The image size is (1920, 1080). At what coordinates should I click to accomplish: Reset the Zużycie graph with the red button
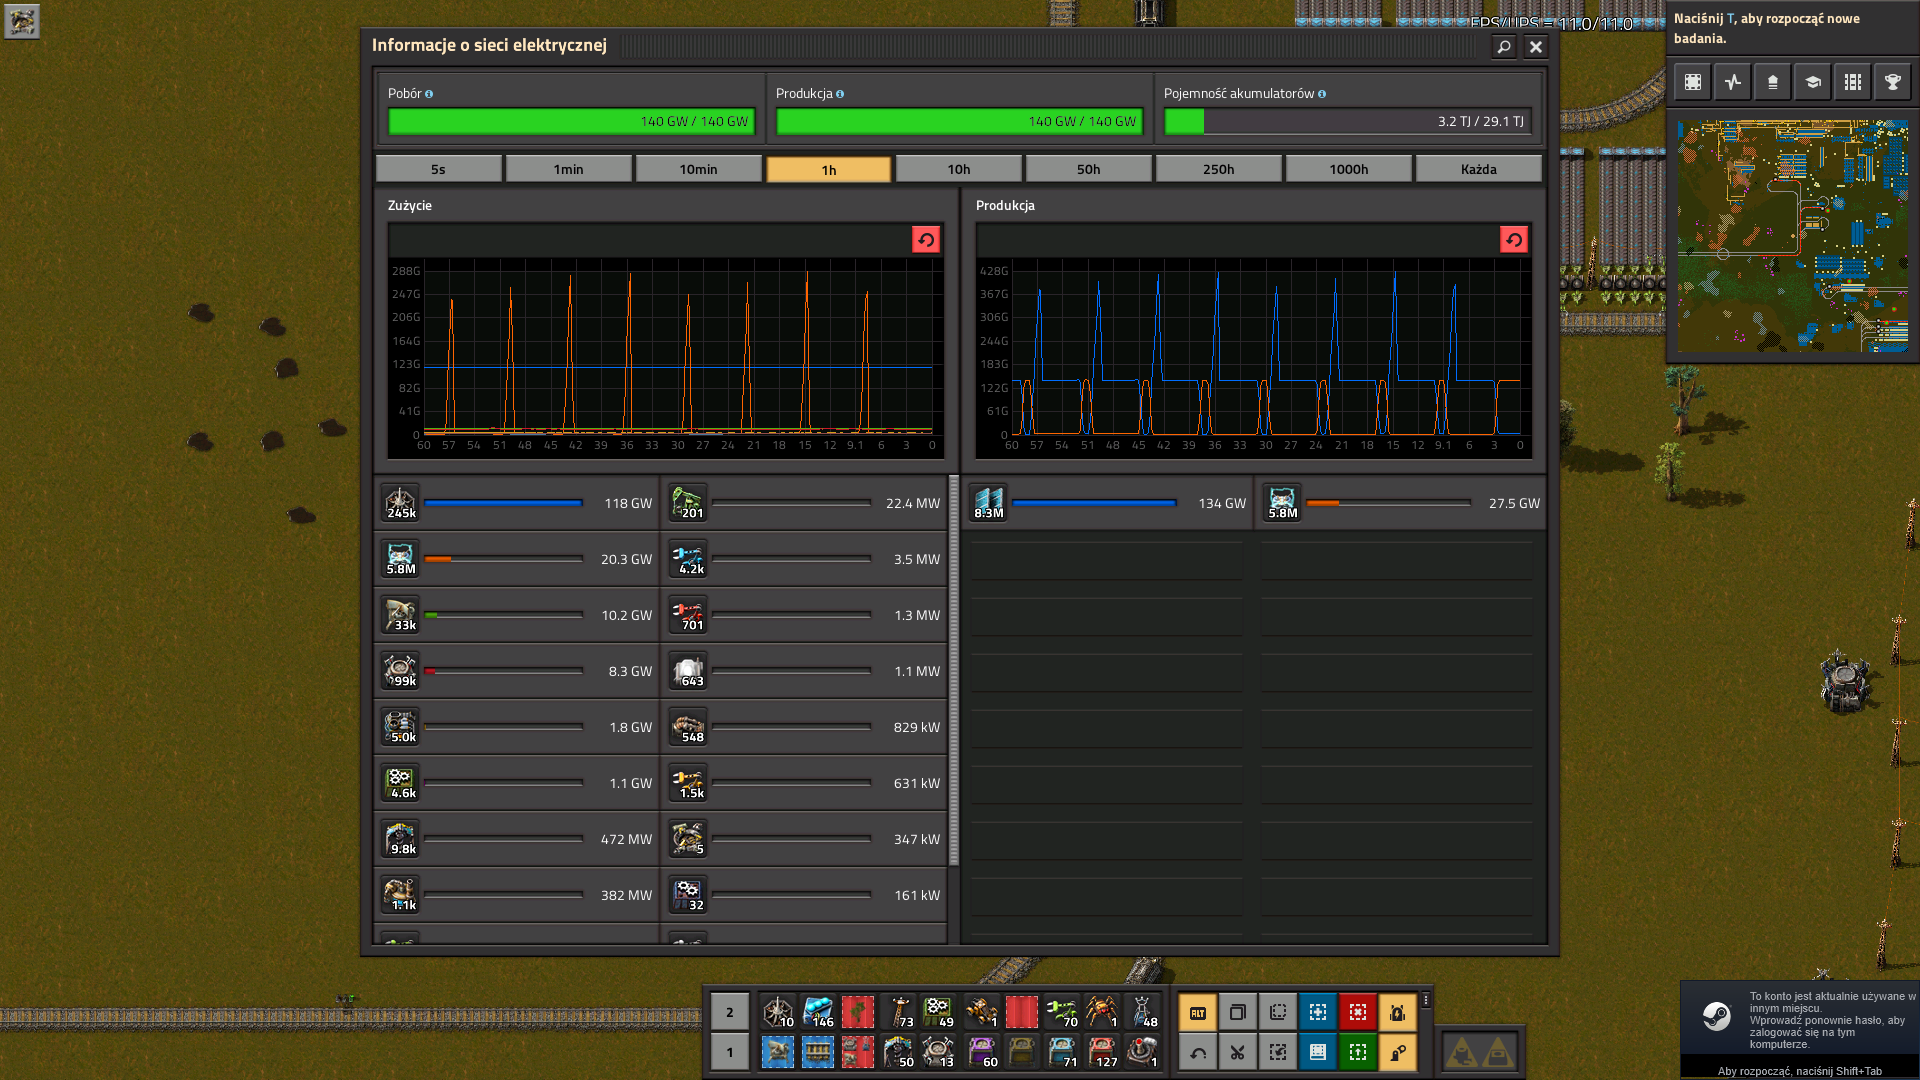point(925,240)
